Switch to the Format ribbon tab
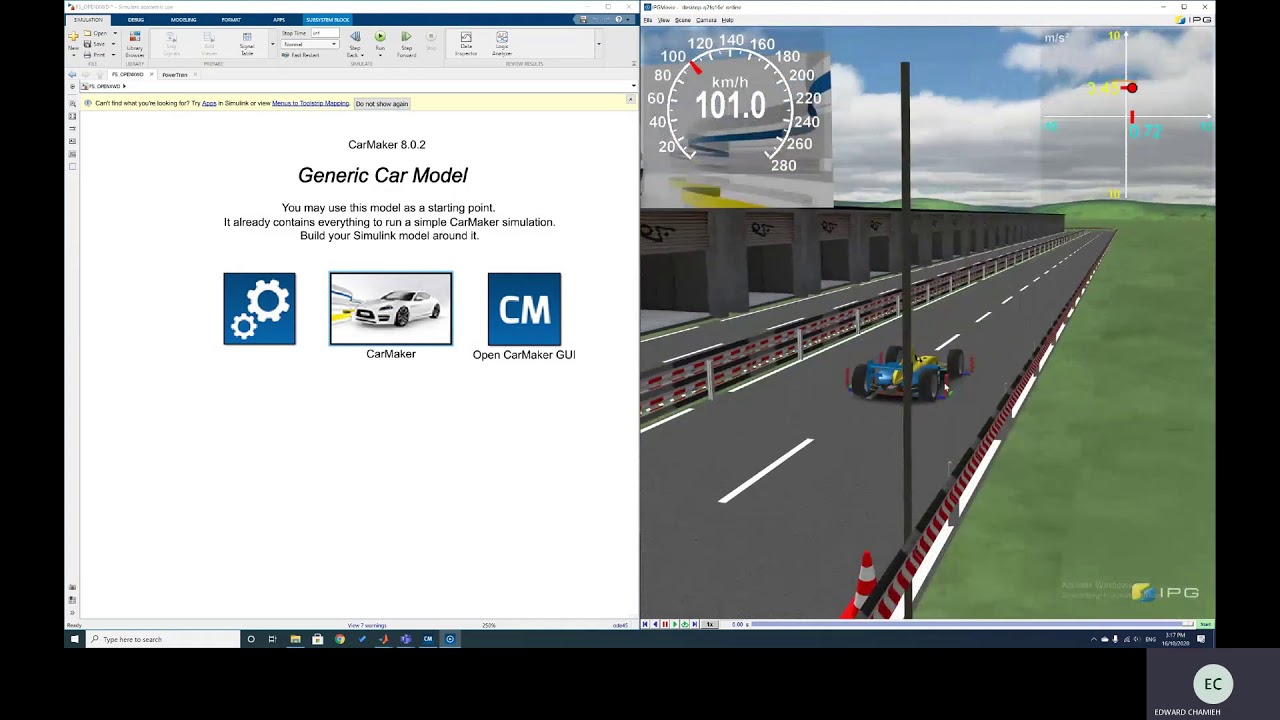 coord(231,20)
